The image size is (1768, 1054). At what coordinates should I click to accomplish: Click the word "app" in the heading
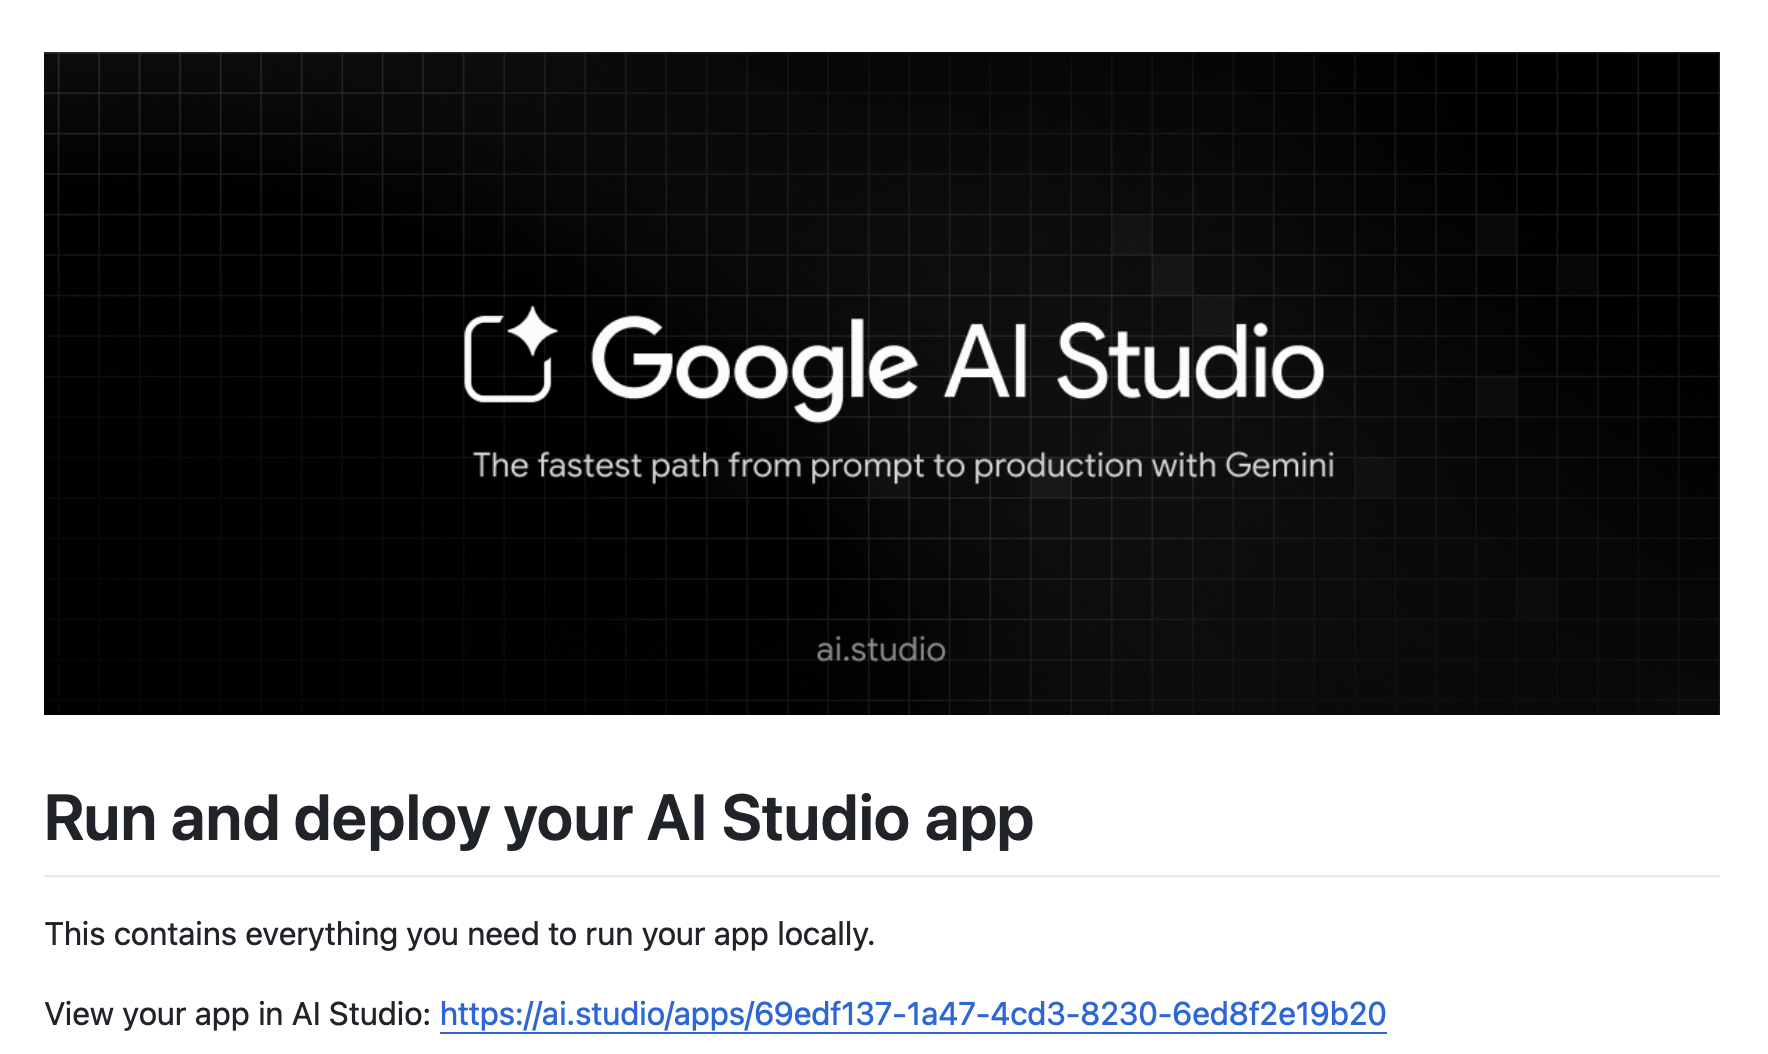(x=978, y=821)
